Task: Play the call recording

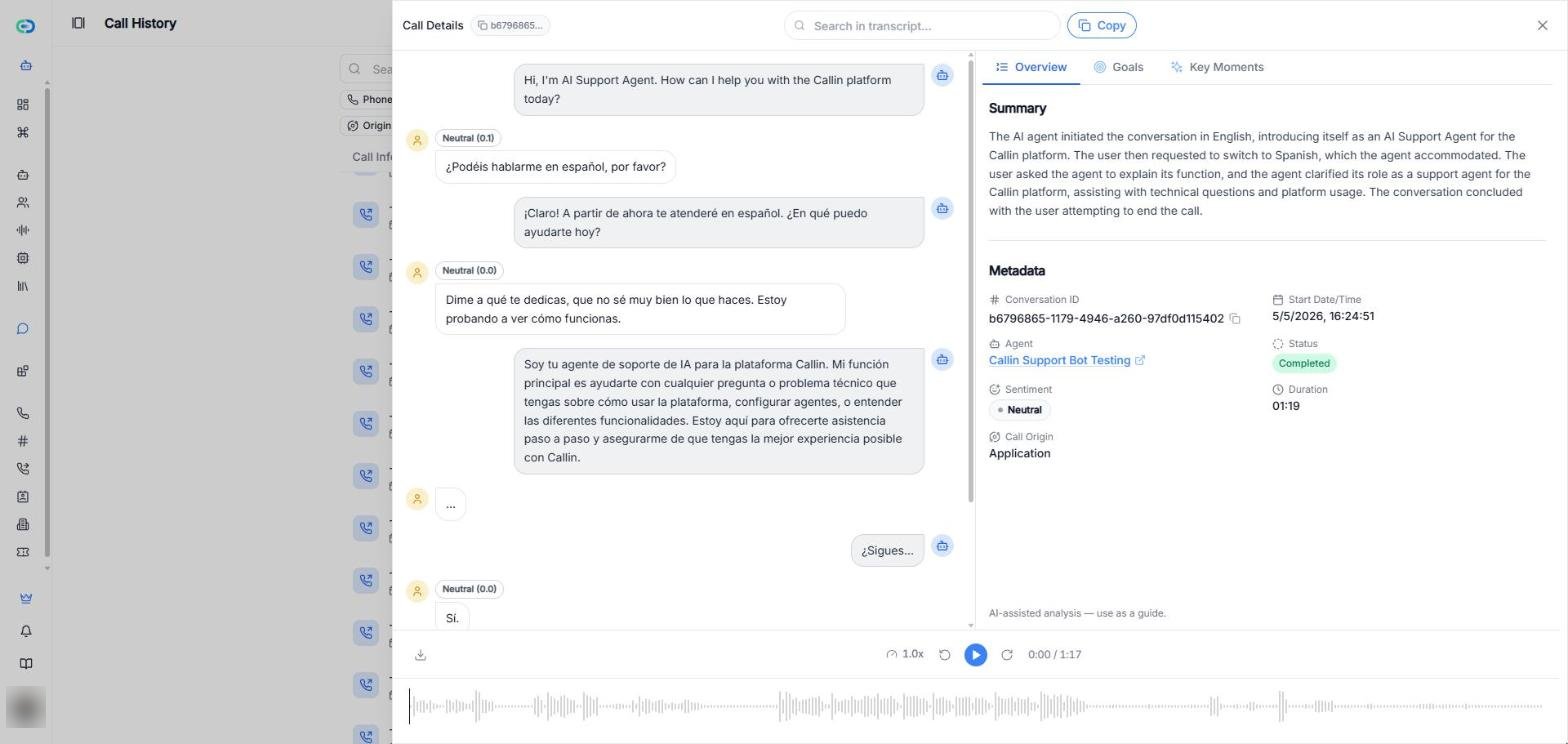Action: click(975, 654)
